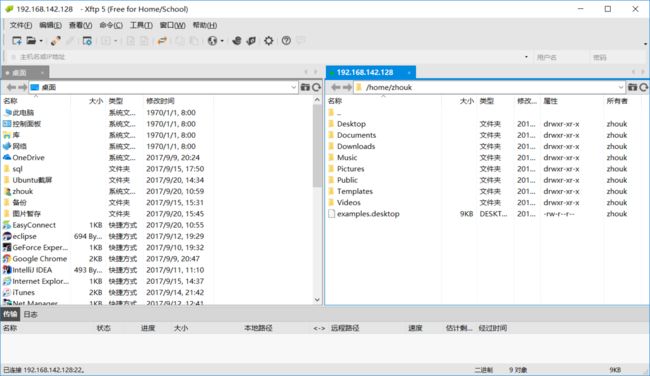Click the session properties window icon
Image resolution: width=650 pixels, height=376 pixels.
point(87,41)
